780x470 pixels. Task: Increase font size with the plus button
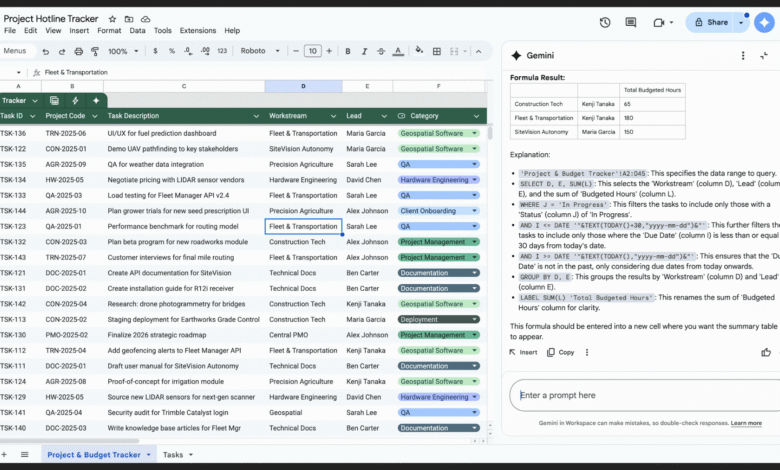tap(329, 51)
